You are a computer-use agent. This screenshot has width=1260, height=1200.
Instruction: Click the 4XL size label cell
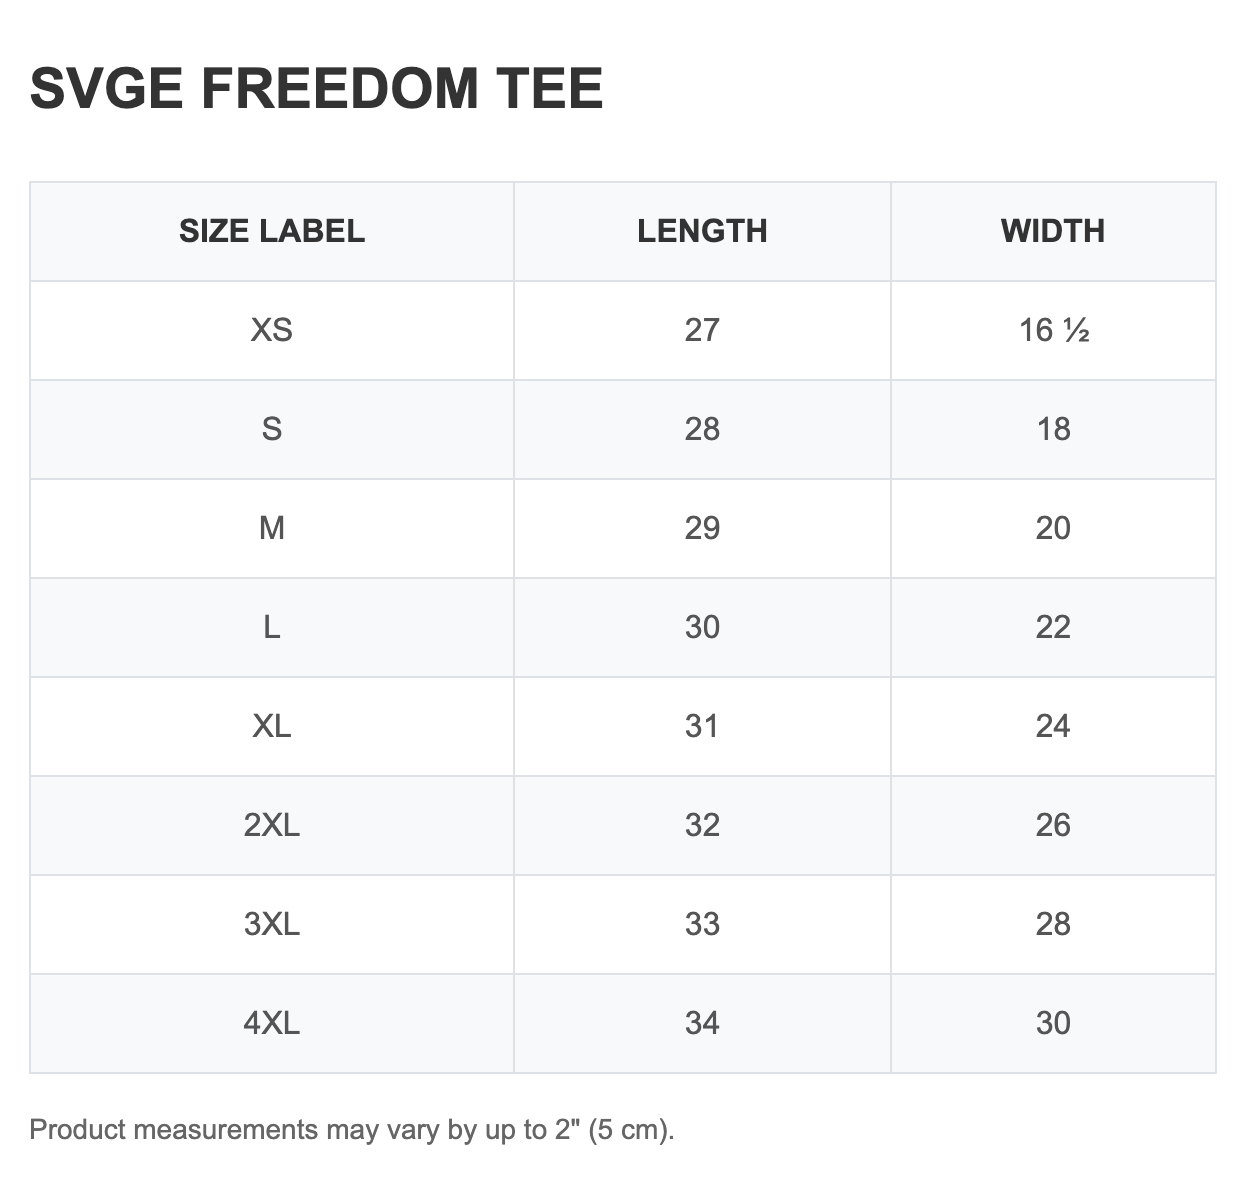(x=272, y=1023)
